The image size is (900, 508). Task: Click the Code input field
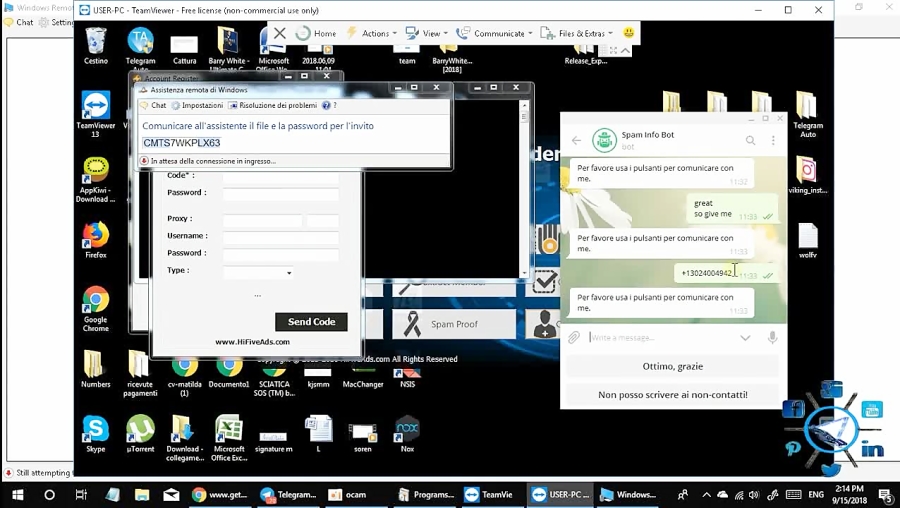(281, 177)
